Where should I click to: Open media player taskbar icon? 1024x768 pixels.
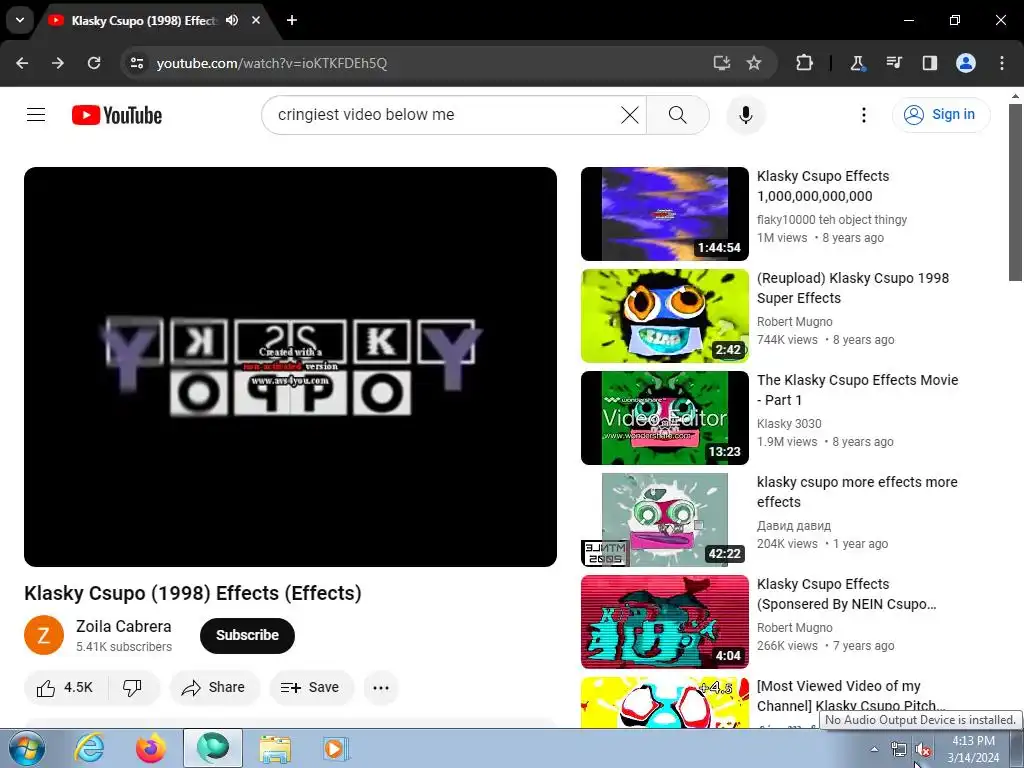click(x=336, y=748)
